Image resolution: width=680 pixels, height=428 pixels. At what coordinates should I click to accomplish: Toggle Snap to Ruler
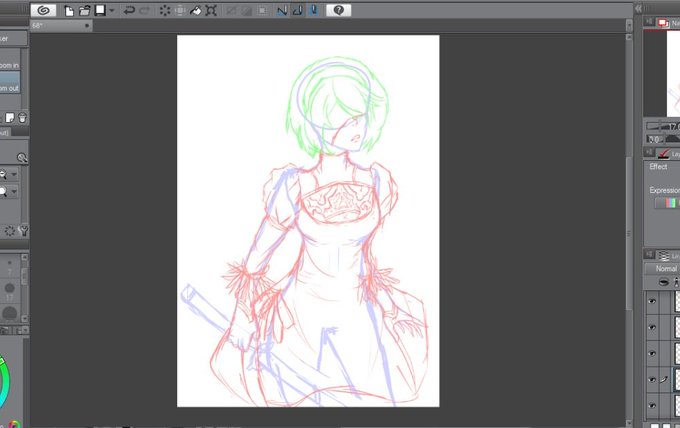pyautogui.click(x=282, y=10)
